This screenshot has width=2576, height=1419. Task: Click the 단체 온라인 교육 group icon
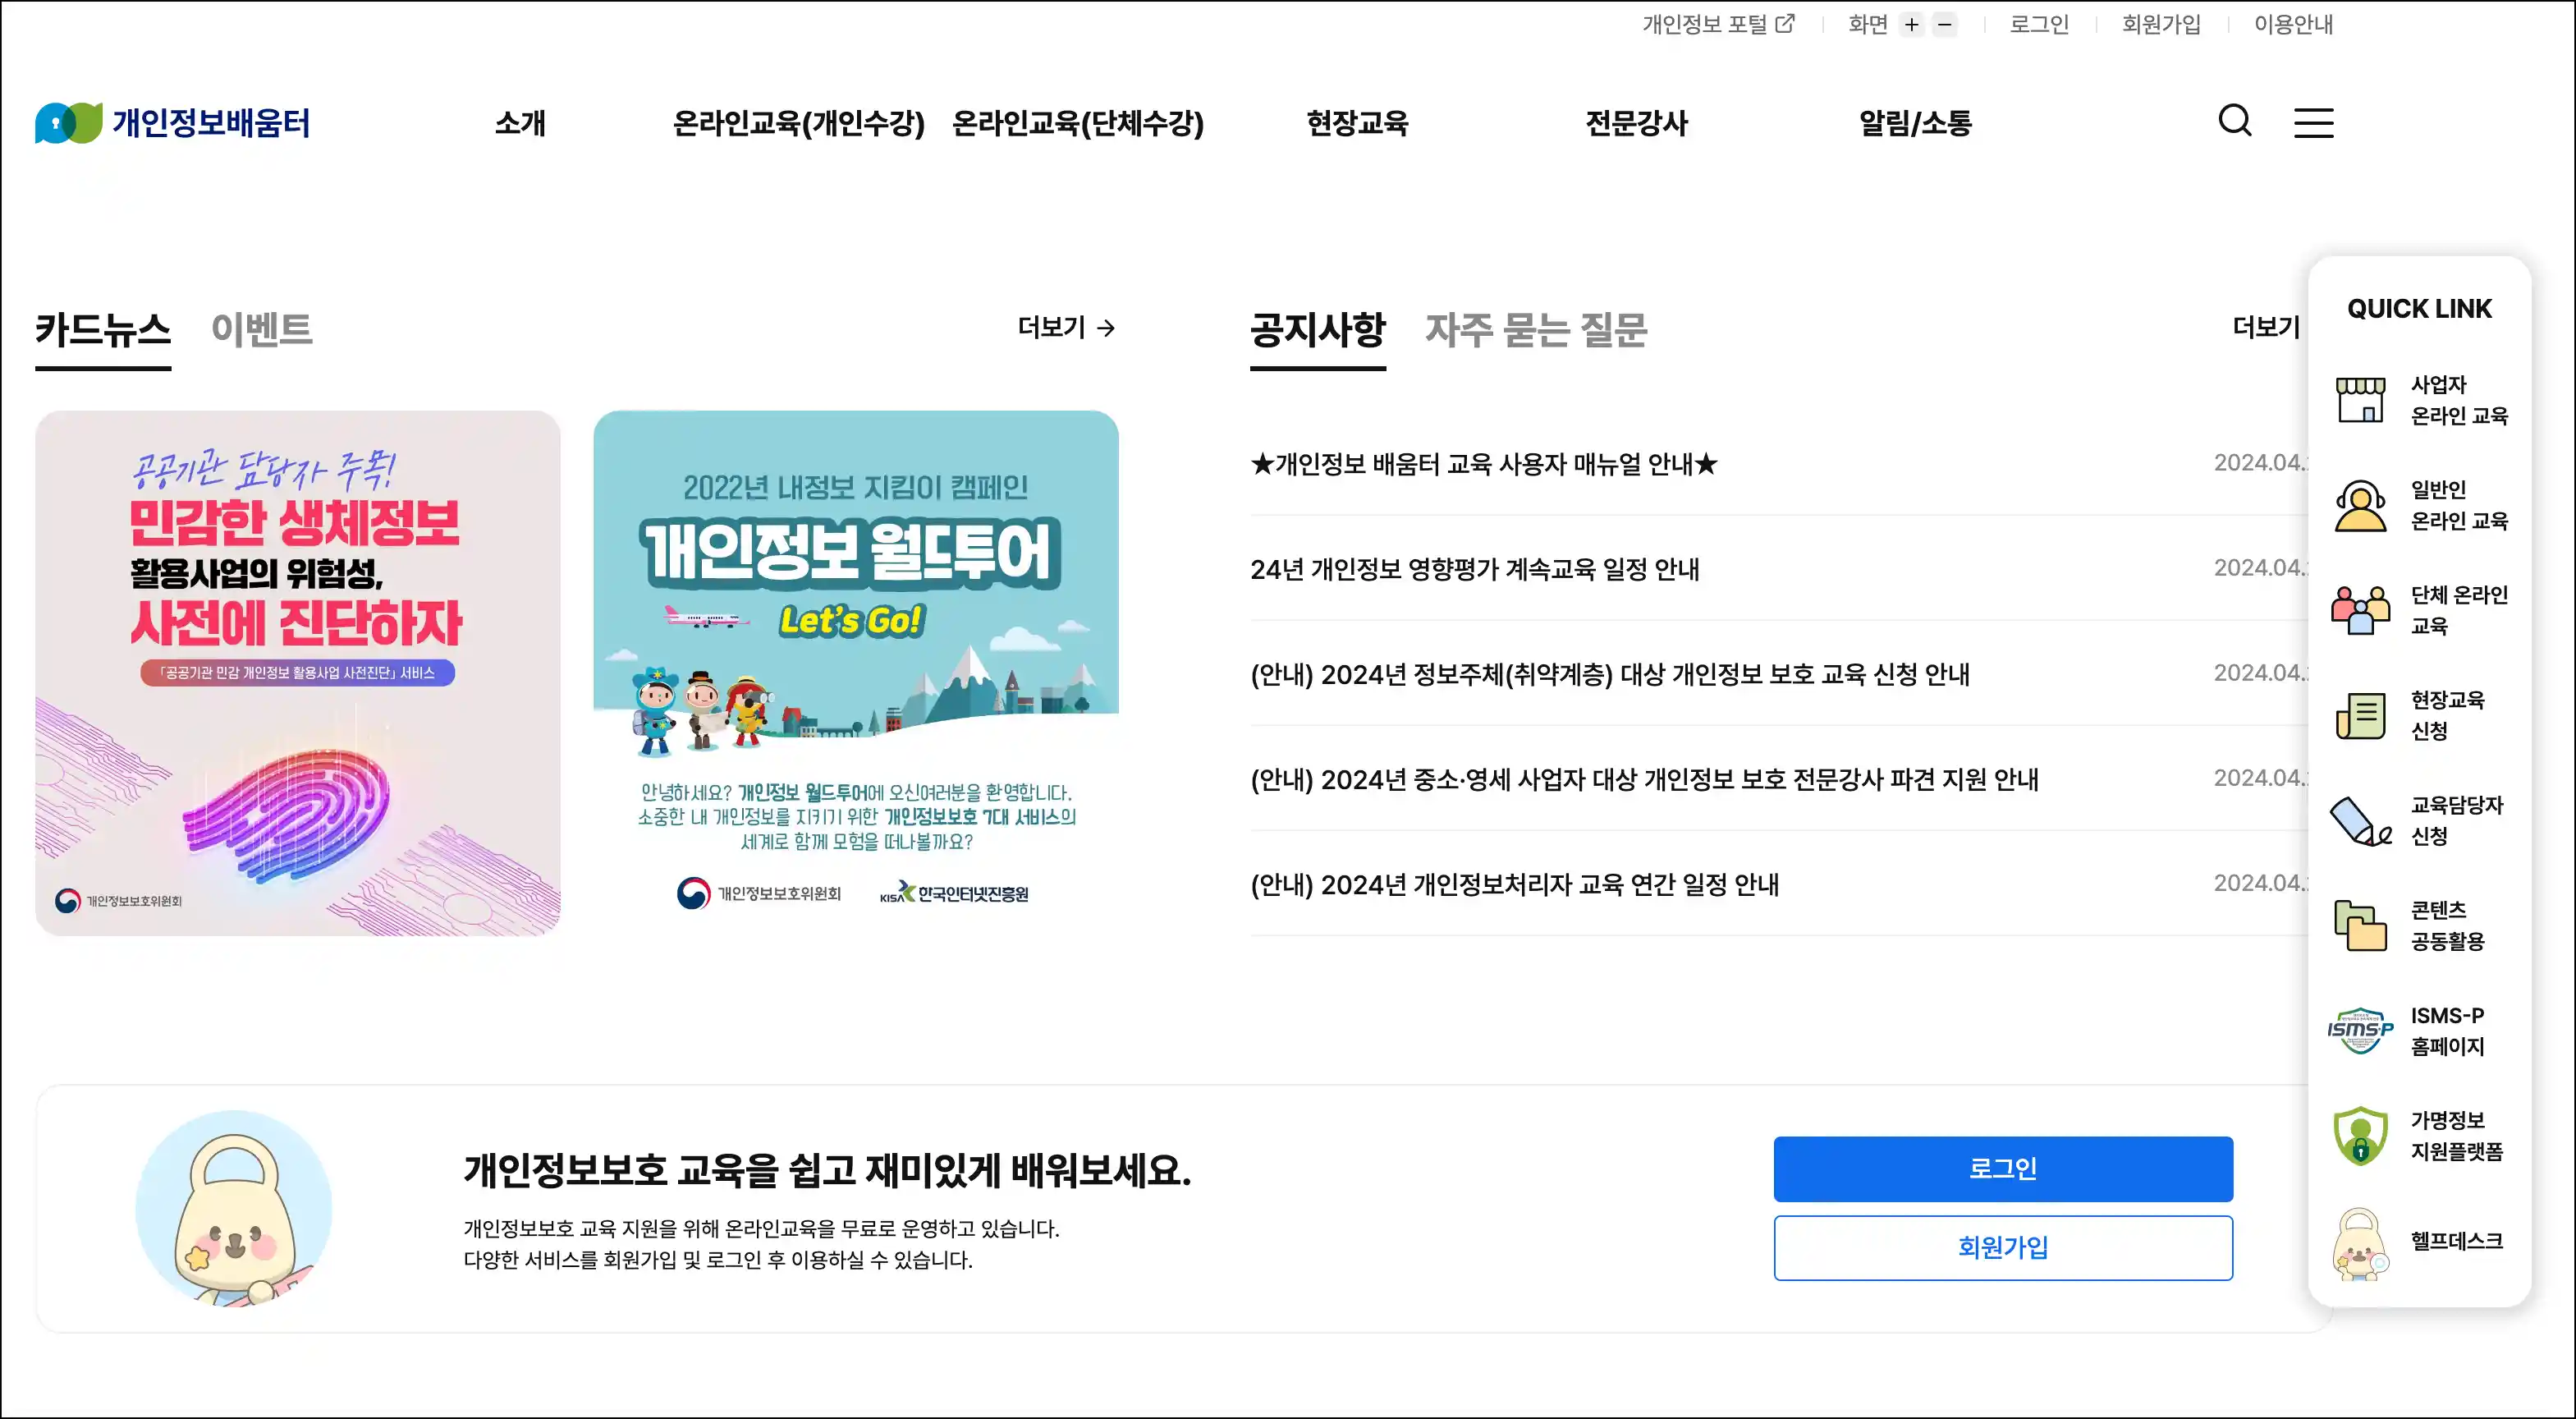click(2360, 610)
